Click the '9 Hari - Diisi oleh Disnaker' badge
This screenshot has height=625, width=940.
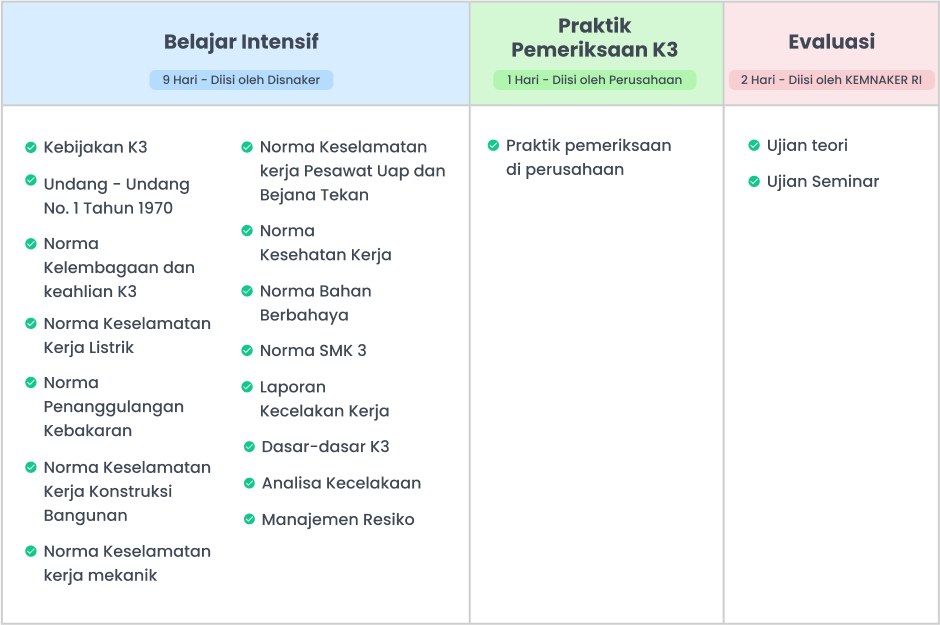pyautogui.click(x=241, y=80)
